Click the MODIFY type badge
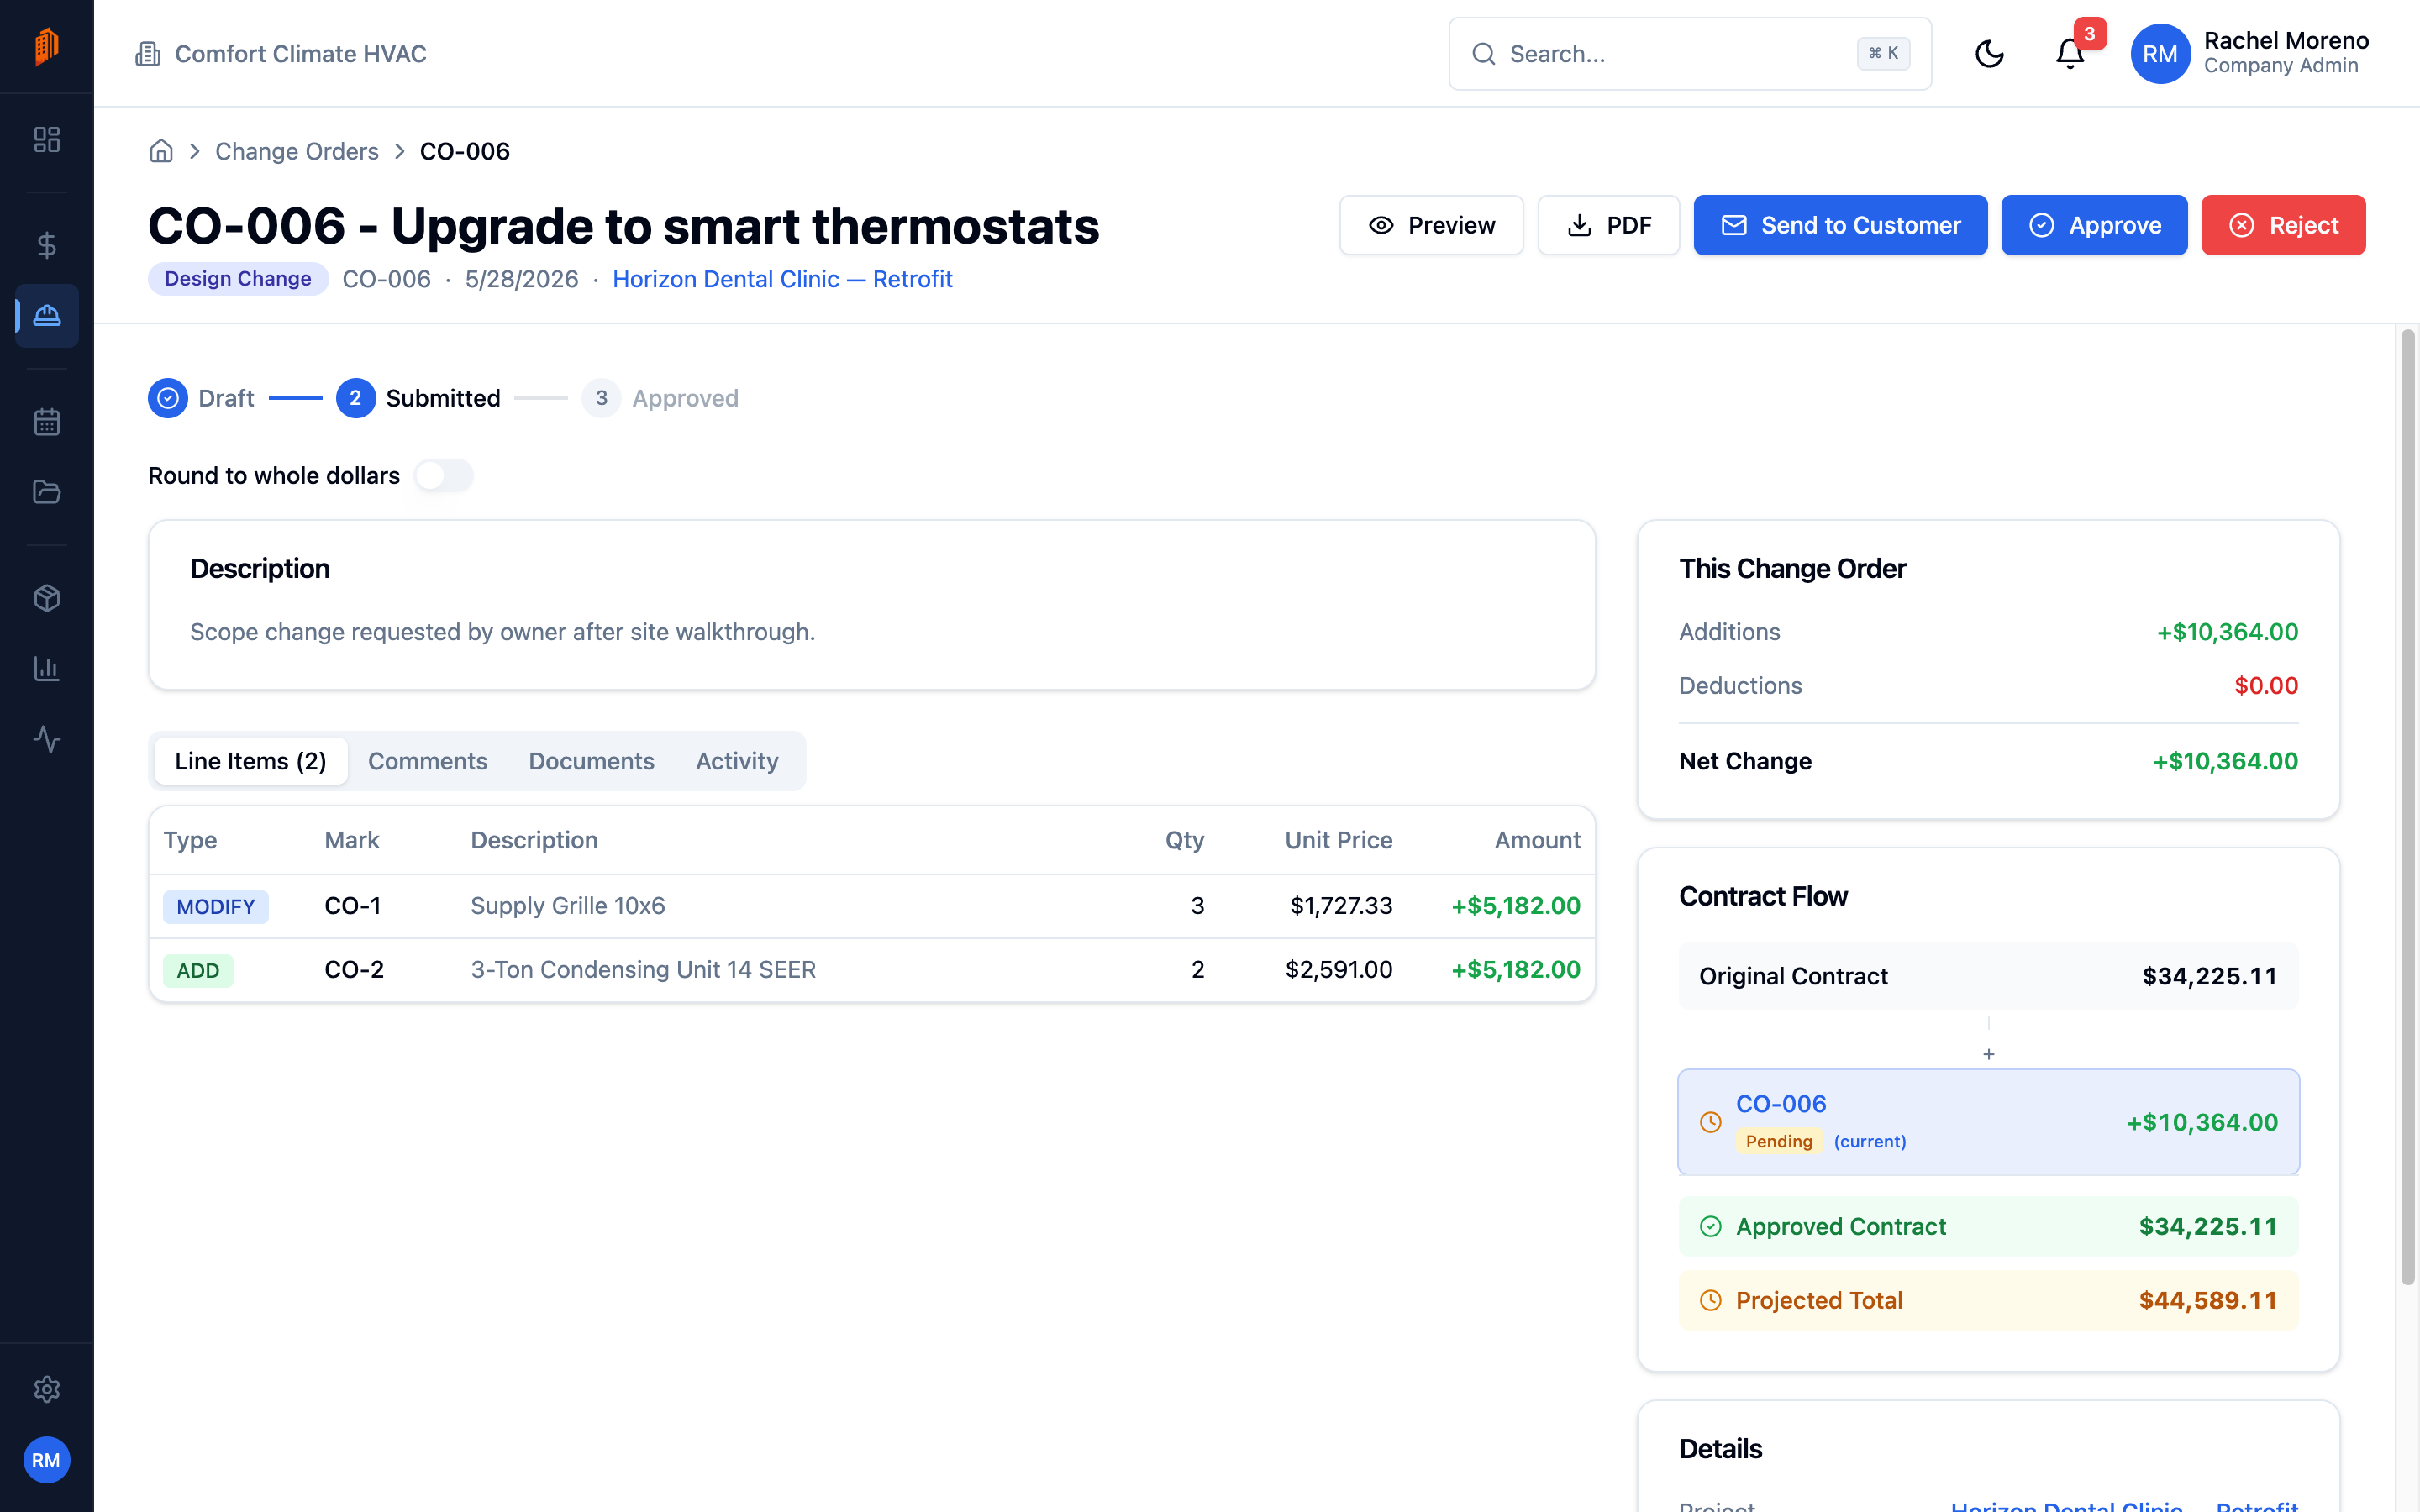This screenshot has width=2420, height=1512. click(216, 907)
